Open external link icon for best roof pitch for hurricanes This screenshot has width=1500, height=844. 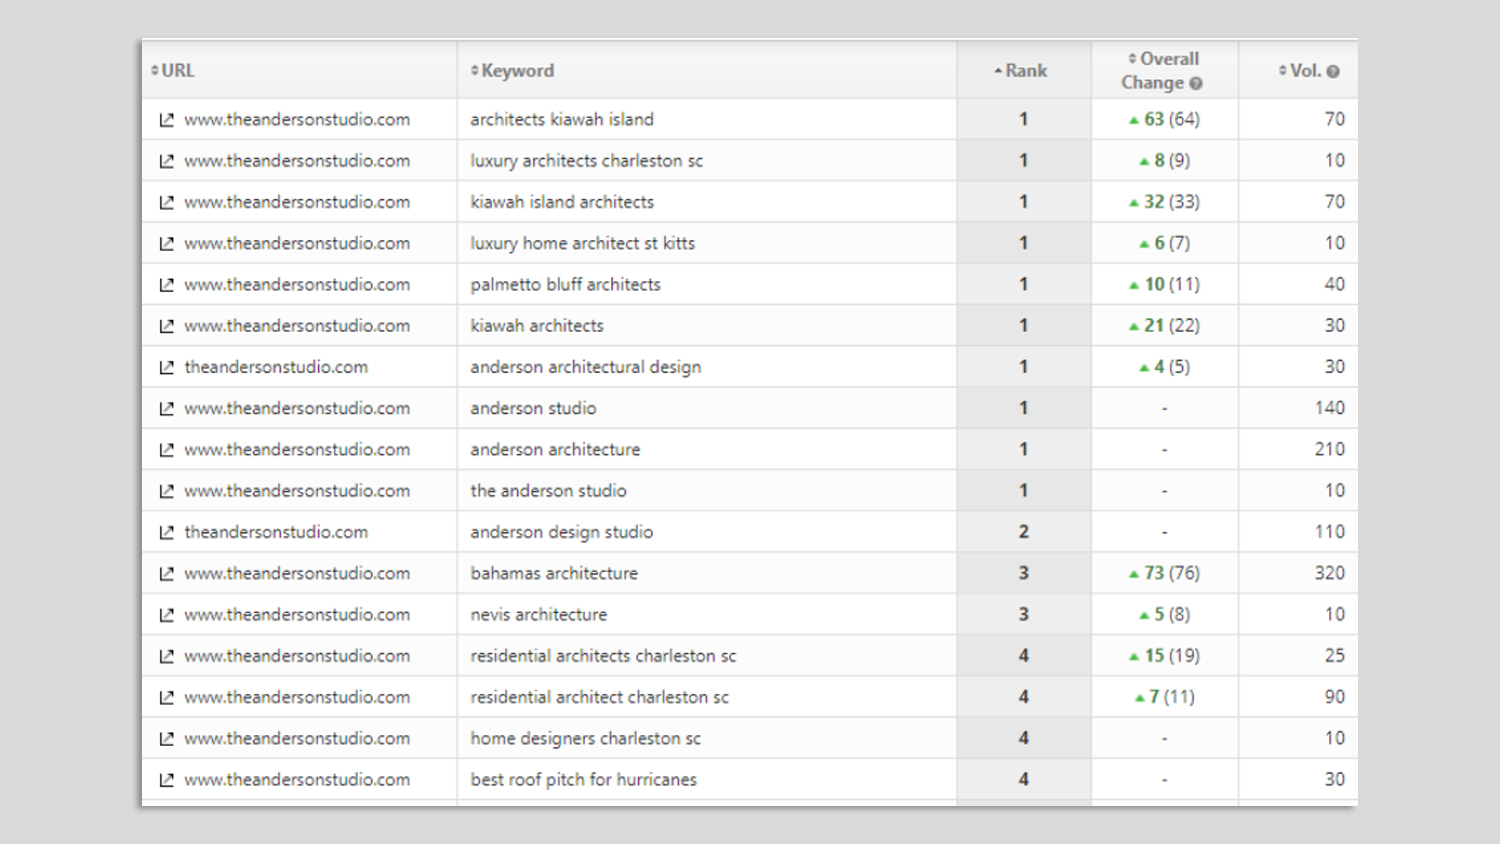[166, 780]
